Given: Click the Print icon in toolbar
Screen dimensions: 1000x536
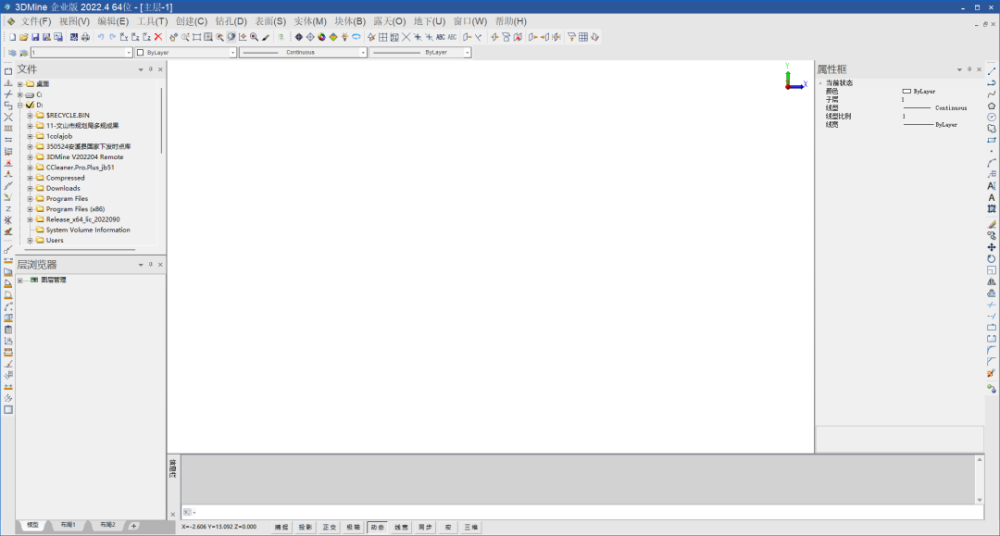Looking at the screenshot, I should tap(85, 37).
